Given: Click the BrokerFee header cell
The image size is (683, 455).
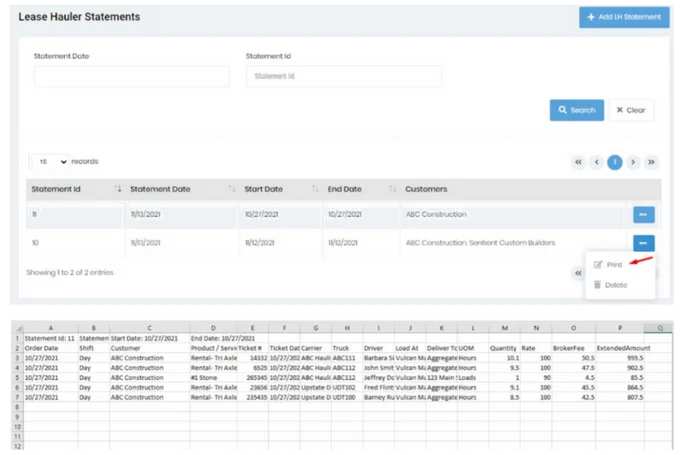Looking at the screenshot, I should click(x=573, y=348).
